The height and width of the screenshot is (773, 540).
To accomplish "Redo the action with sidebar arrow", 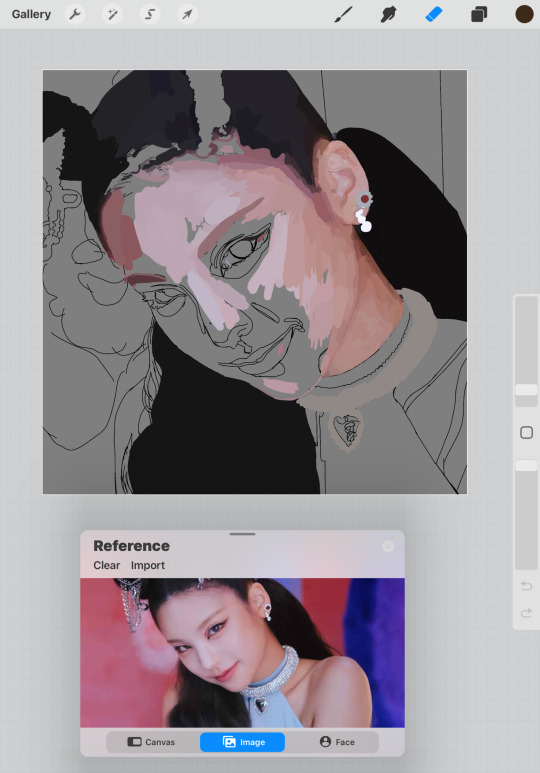I will click(526, 613).
